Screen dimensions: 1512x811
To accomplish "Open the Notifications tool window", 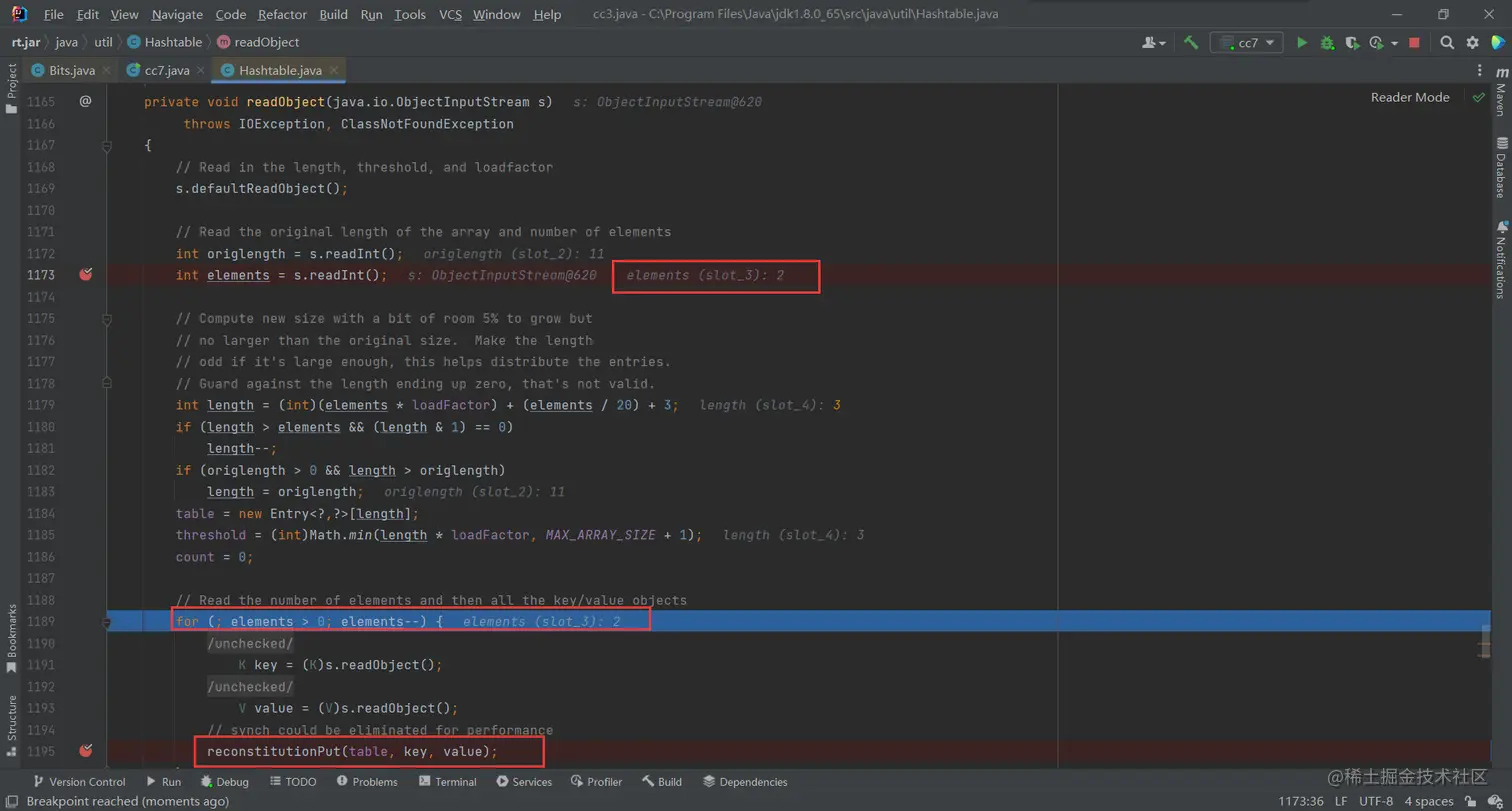I will click(1501, 258).
